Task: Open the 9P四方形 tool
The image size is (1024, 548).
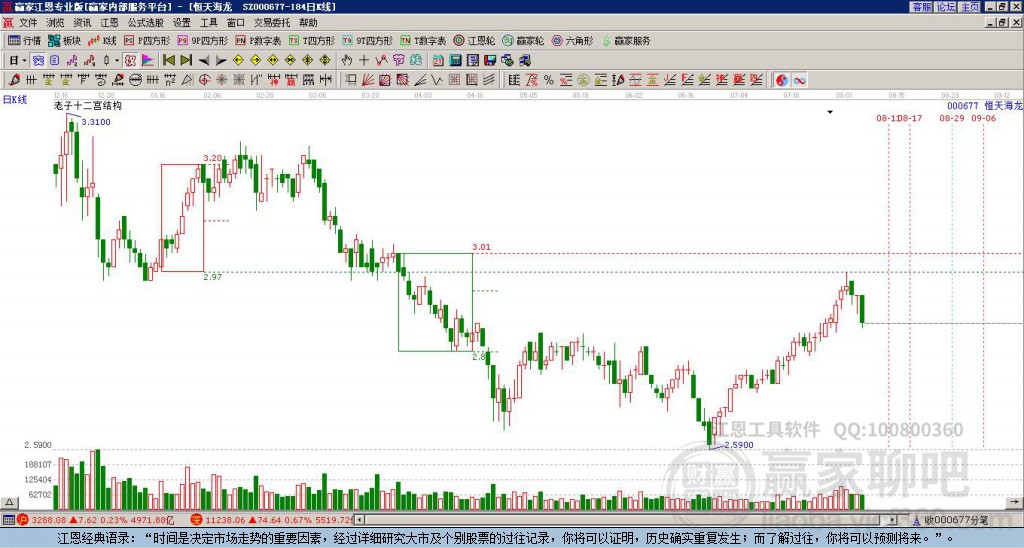Action: pos(202,40)
